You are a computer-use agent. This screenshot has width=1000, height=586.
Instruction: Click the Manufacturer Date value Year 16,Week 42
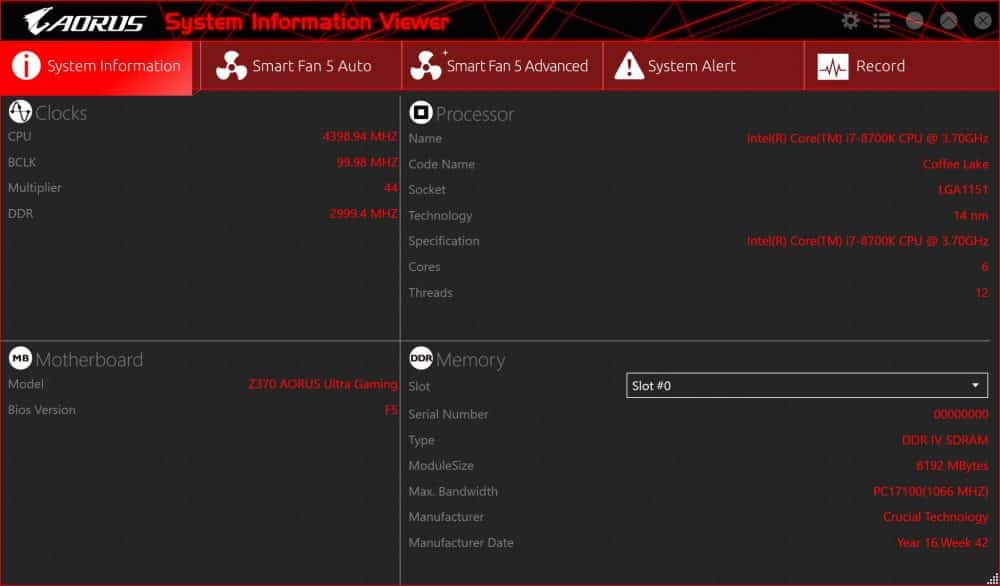pyautogui.click(x=943, y=543)
